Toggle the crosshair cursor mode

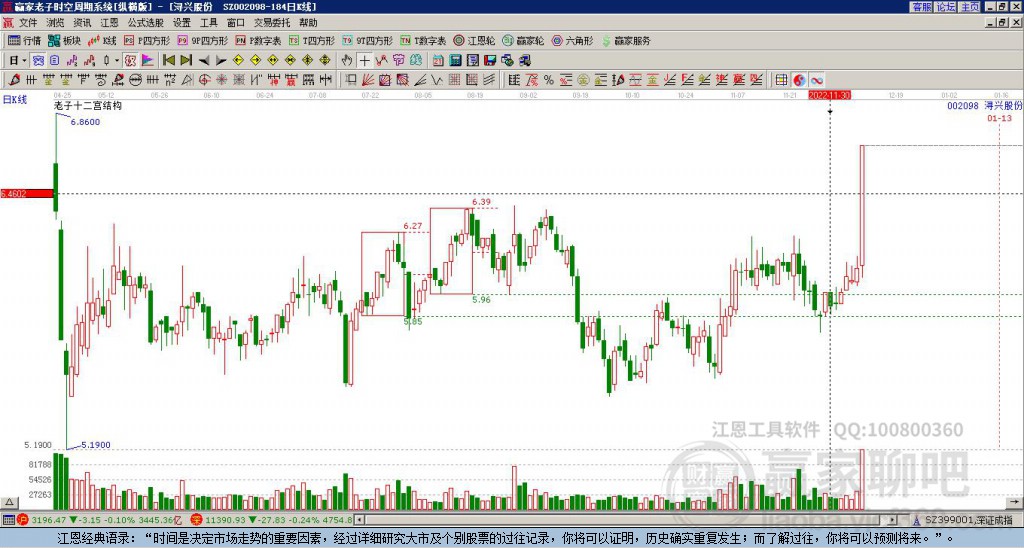364,60
